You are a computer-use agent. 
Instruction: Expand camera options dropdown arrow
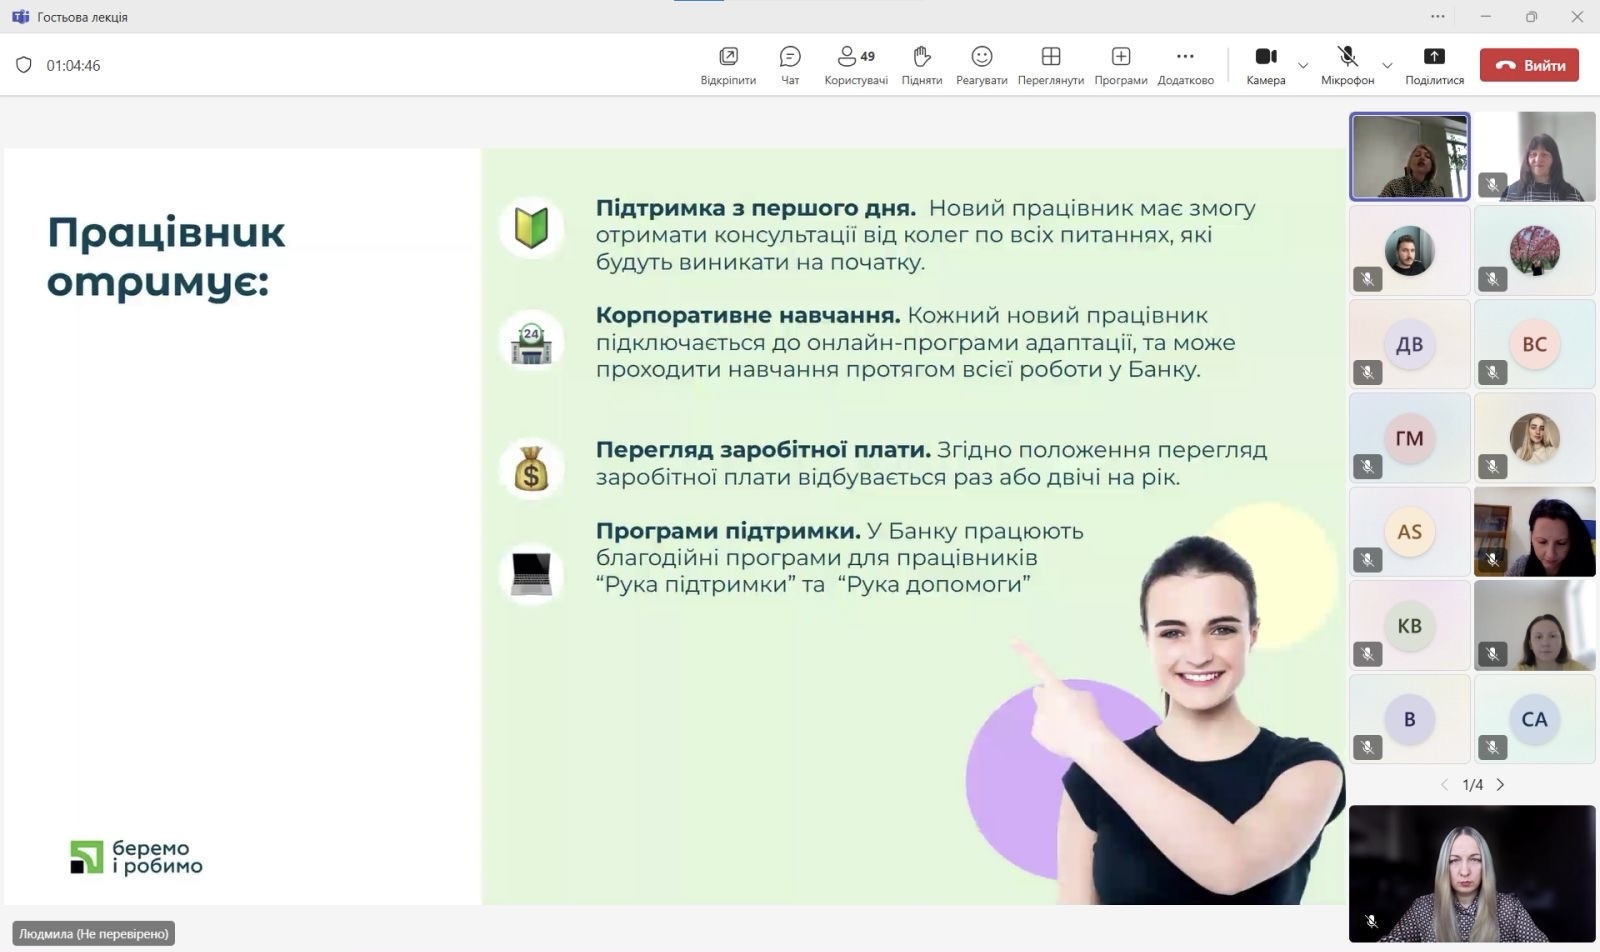pyautogui.click(x=1303, y=66)
